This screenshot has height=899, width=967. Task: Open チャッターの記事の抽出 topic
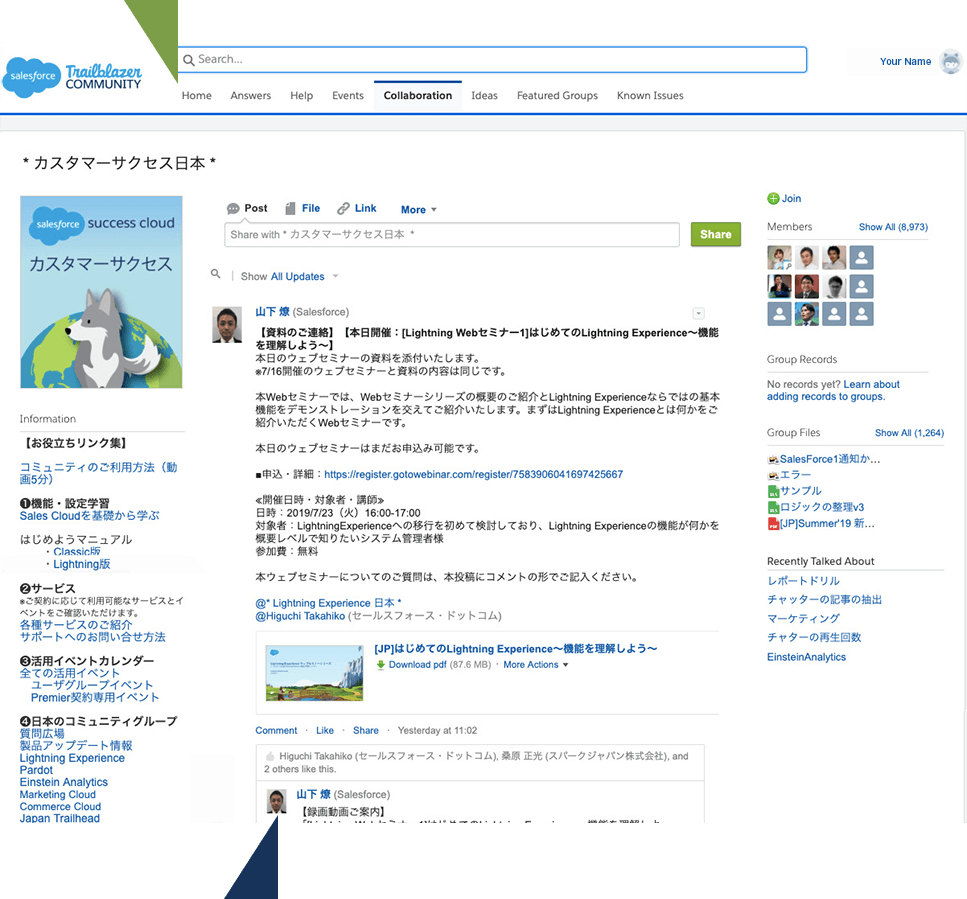825,599
